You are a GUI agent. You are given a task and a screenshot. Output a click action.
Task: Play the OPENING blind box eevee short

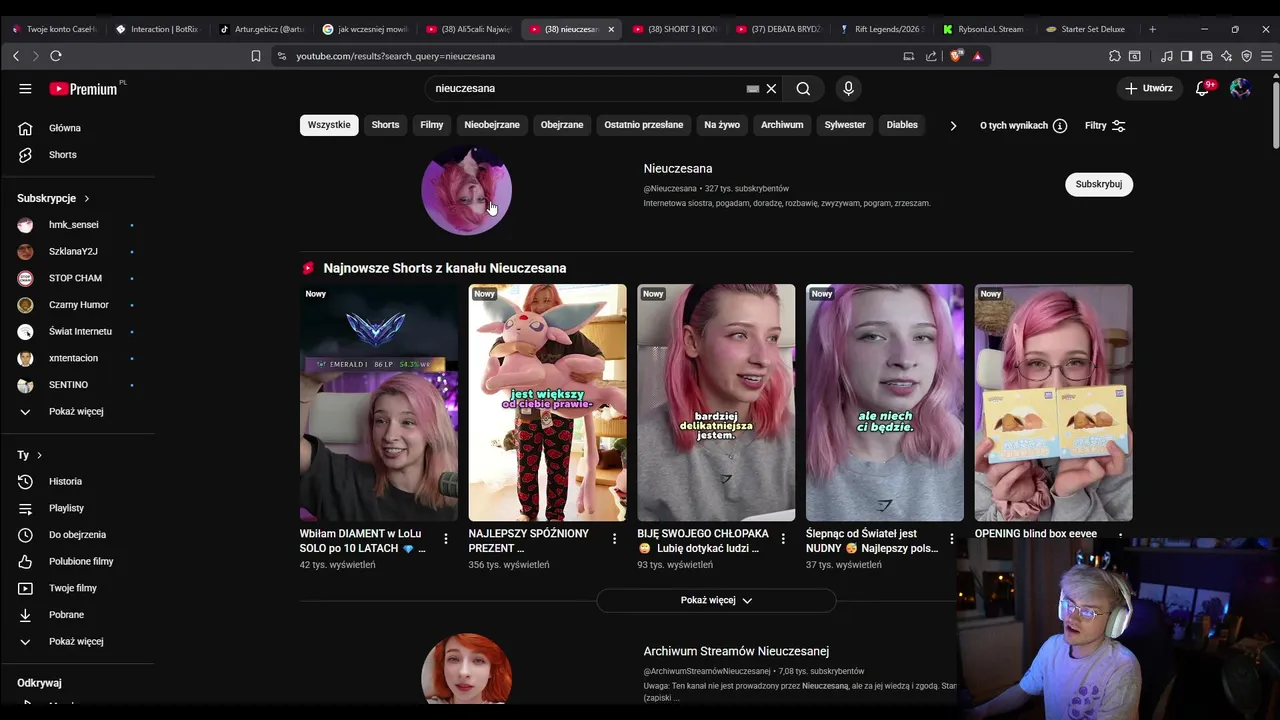(x=1053, y=403)
